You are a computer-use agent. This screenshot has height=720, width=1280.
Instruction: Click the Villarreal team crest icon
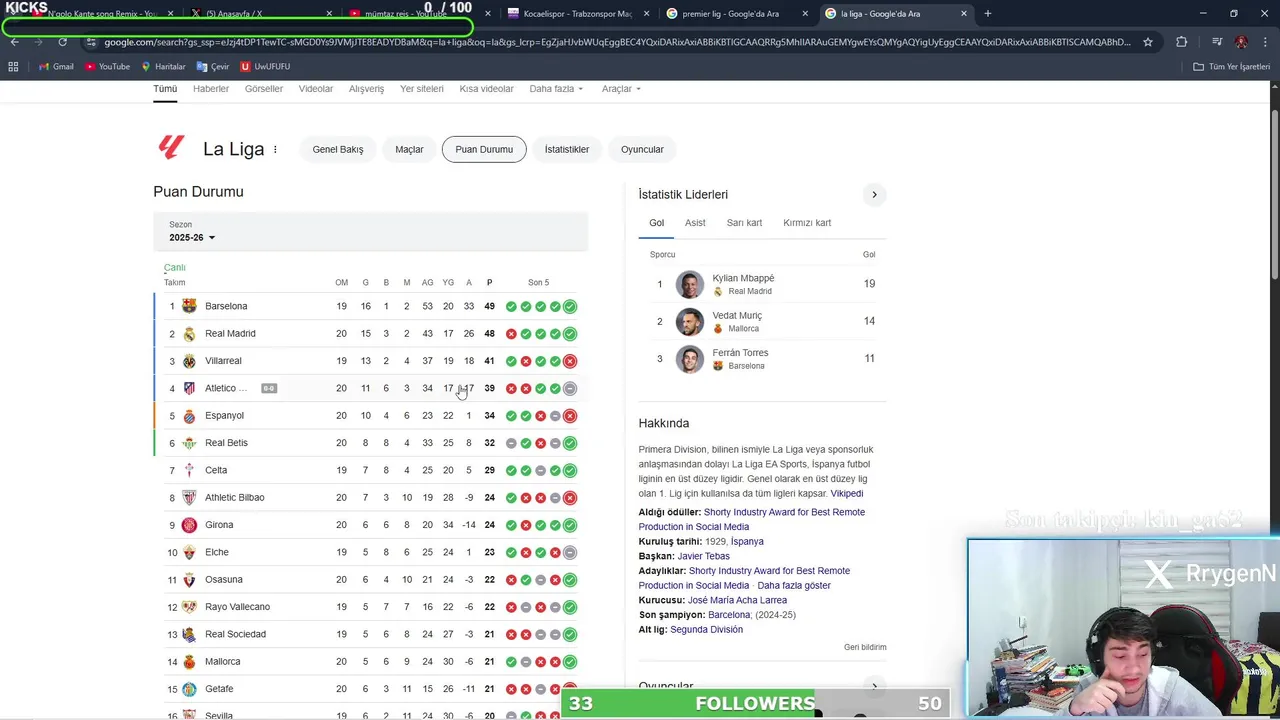(x=189, y=361)
